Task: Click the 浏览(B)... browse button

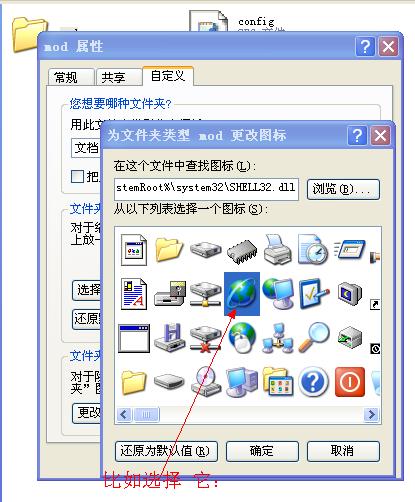Action: tap(343, 189)
